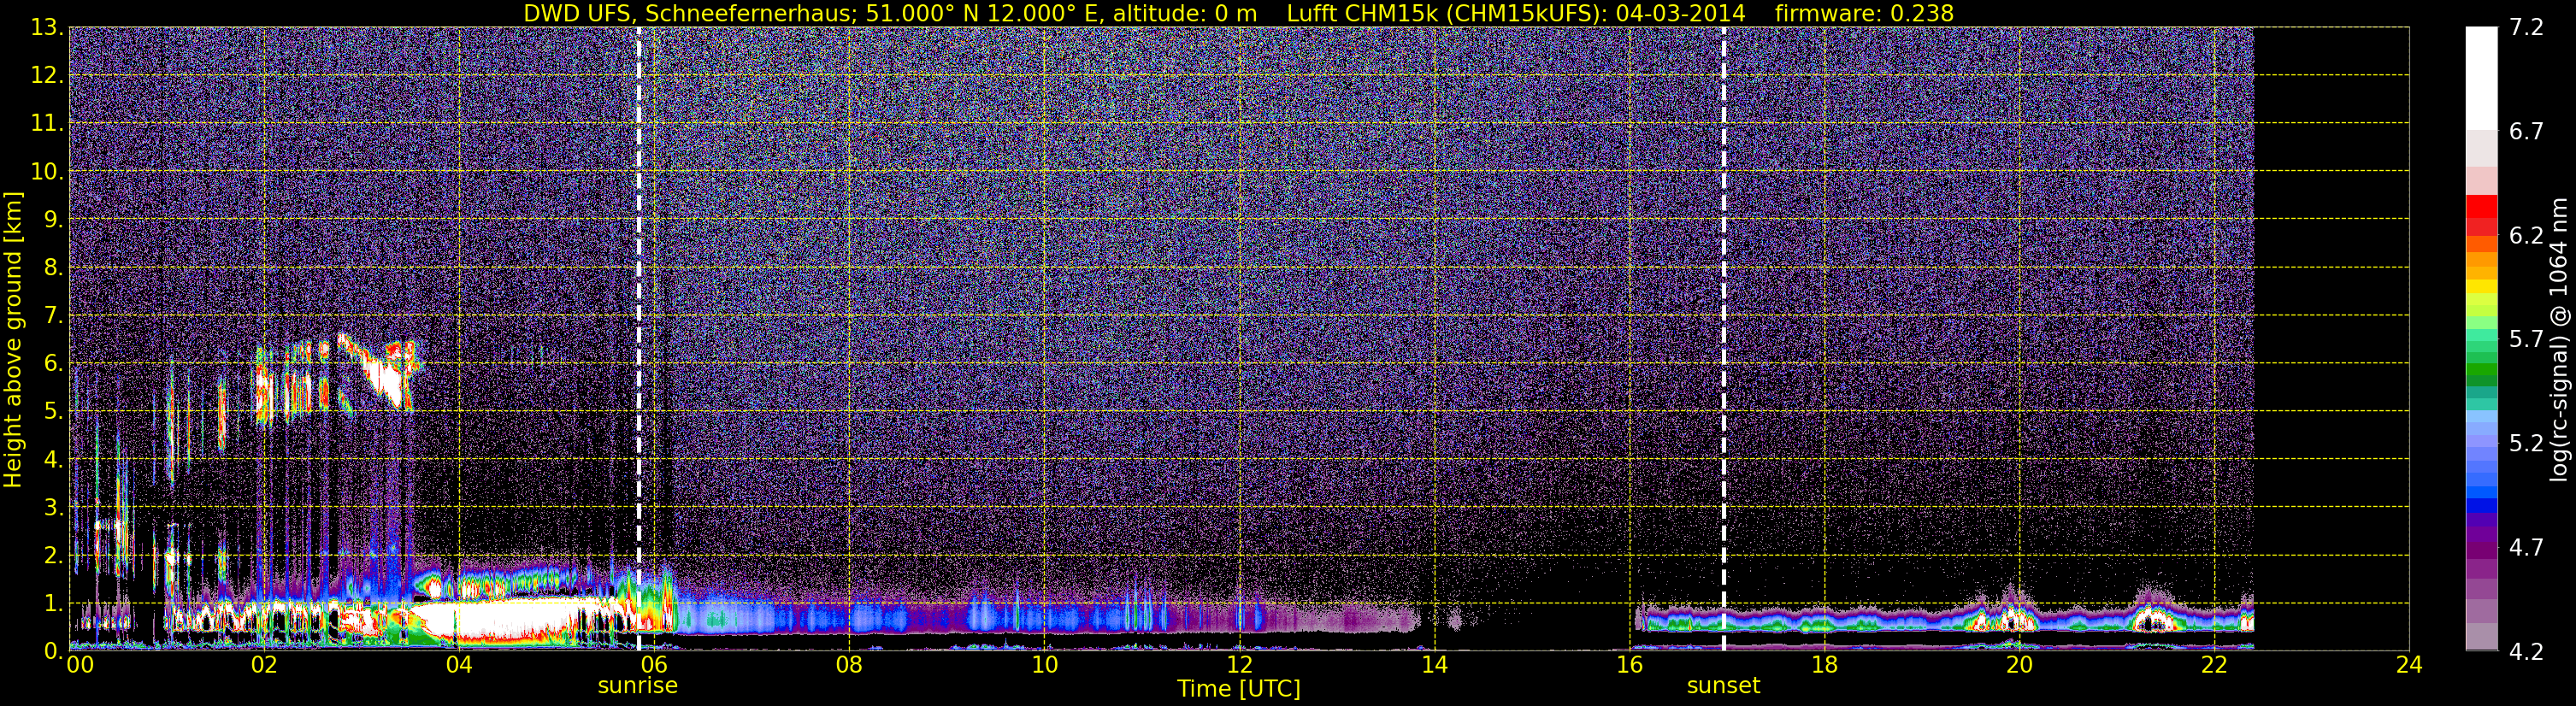
Task: Click the time axis tick label 18
Action: [1824, 666]
